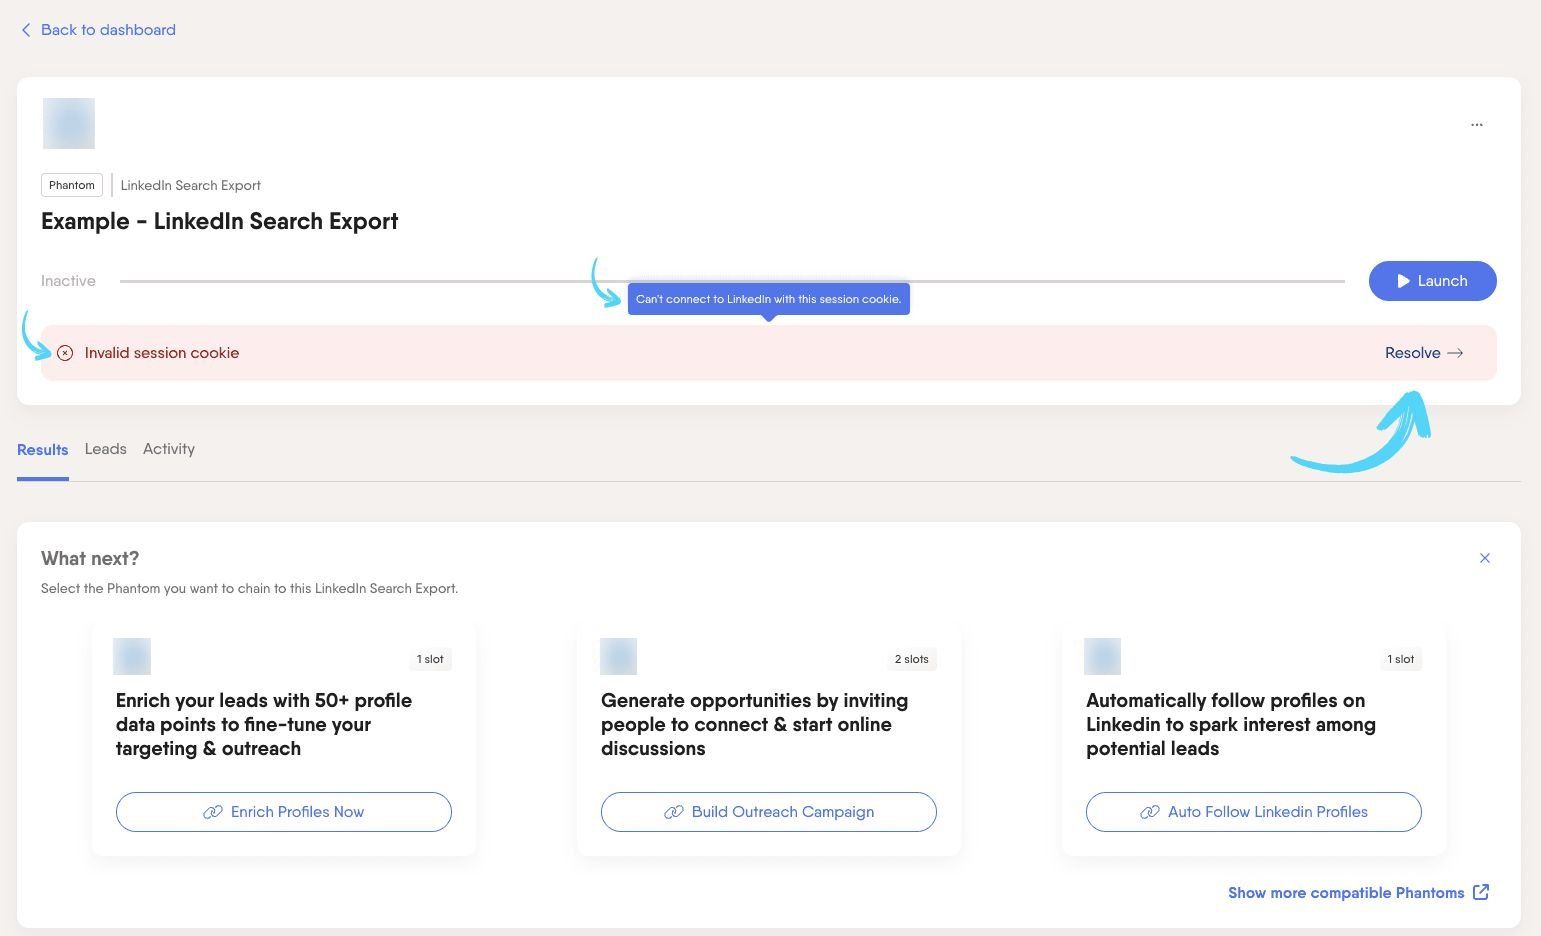Screen dimensions: 1541x936
Task: Click Enrich Profiles Now button
Action: (284, 812)
